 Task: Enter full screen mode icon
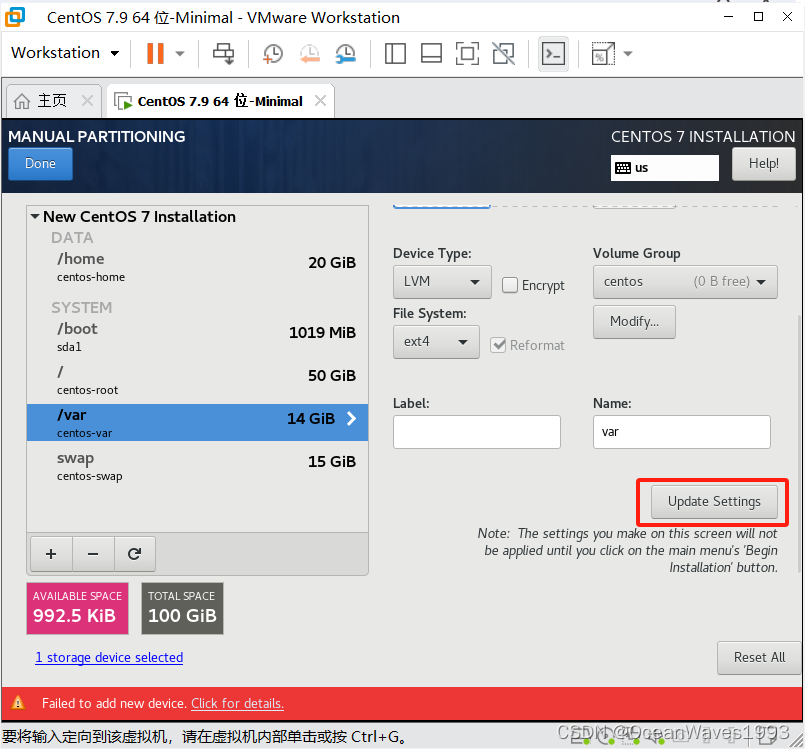[467, 53]
